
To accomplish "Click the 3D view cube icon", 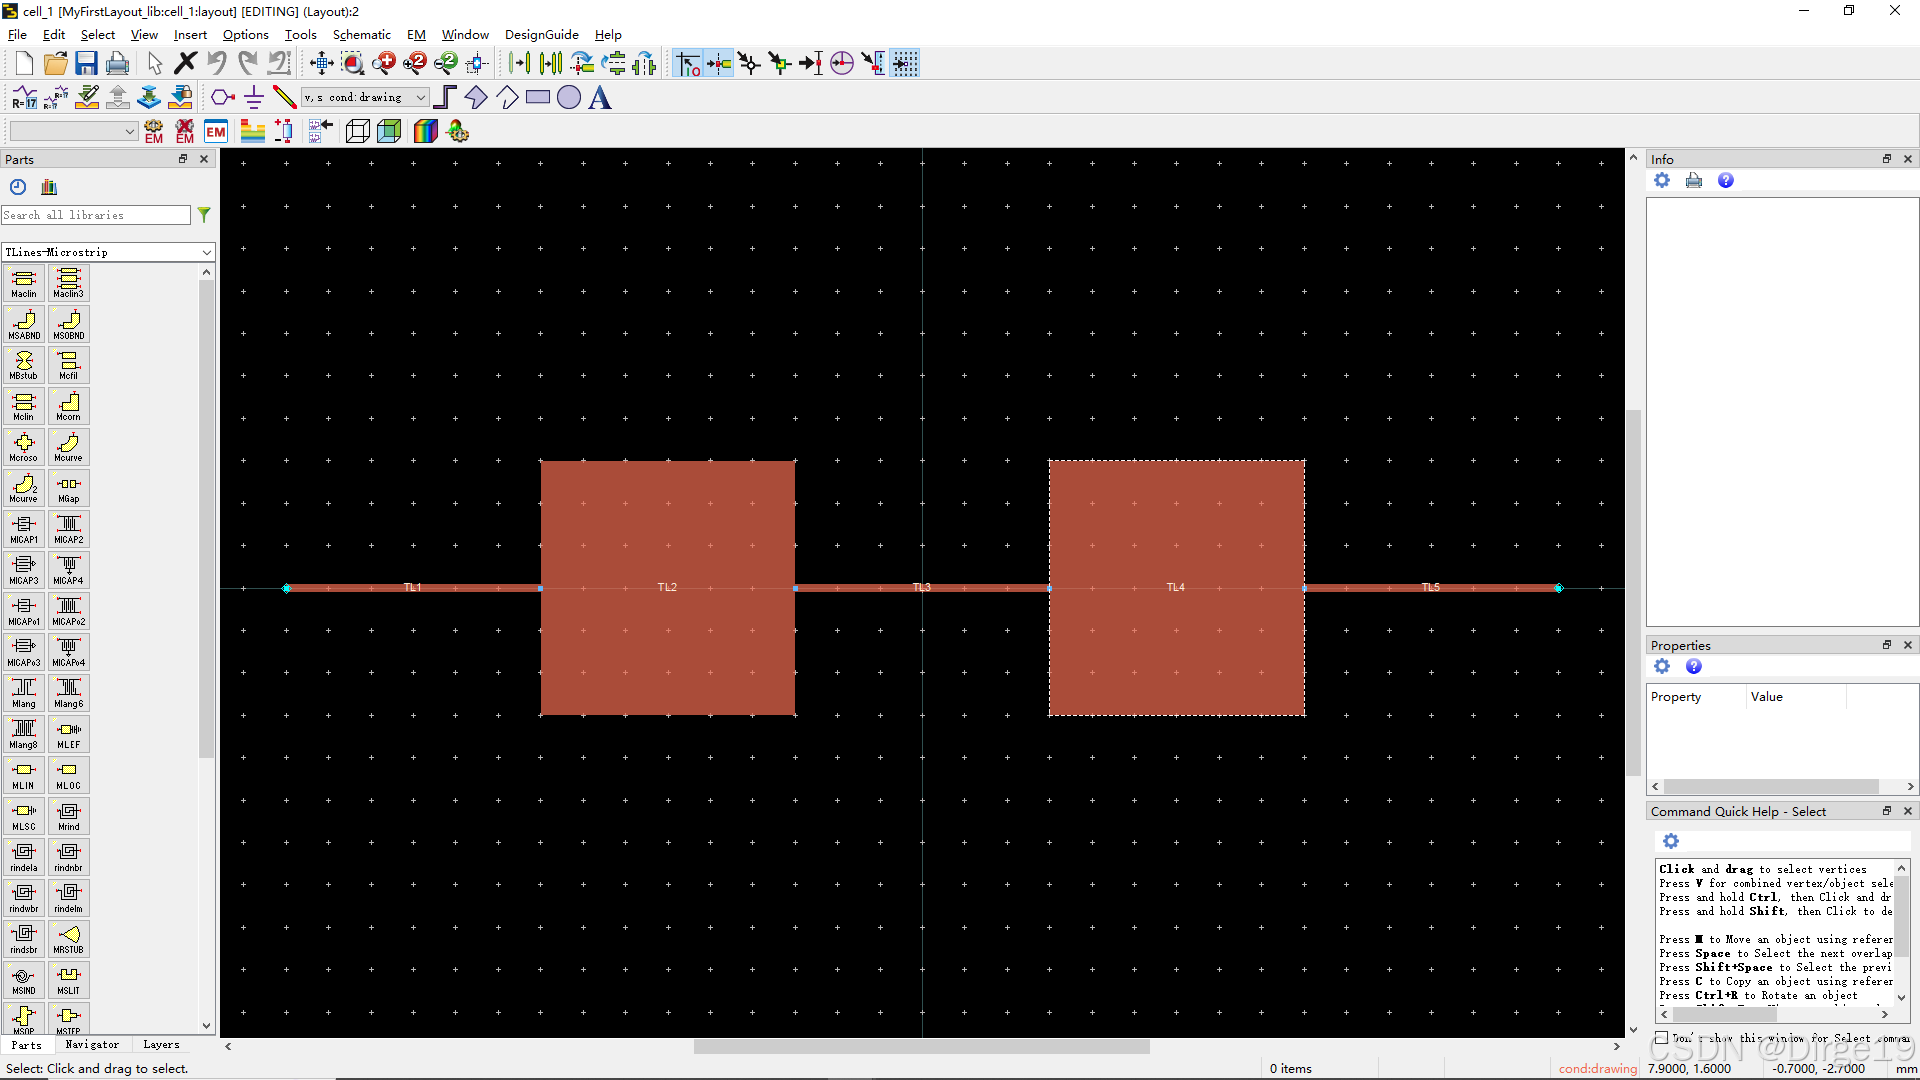I will (358, 131).
